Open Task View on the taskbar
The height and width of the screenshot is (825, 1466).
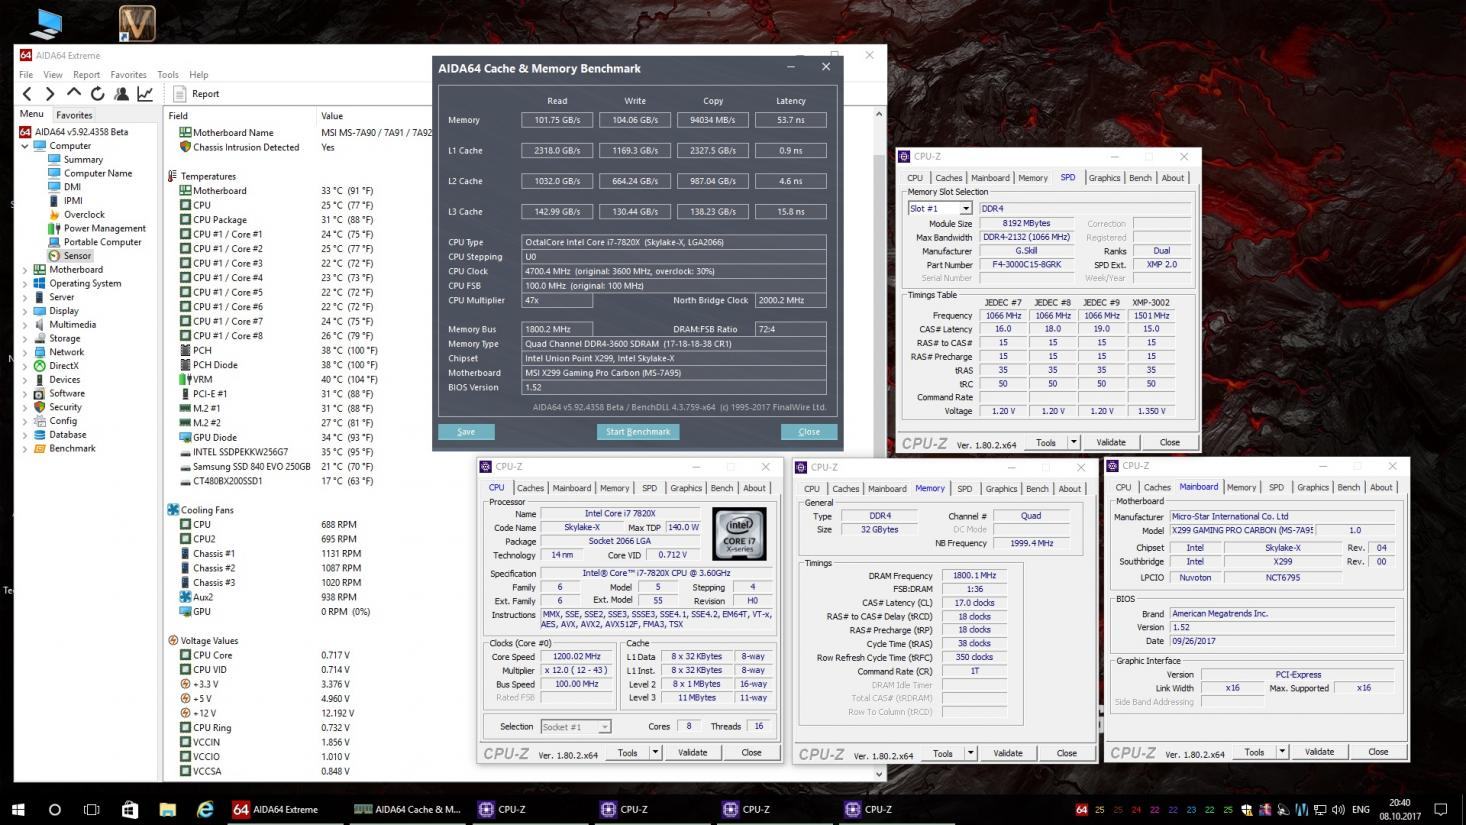[x=91, y=809]
